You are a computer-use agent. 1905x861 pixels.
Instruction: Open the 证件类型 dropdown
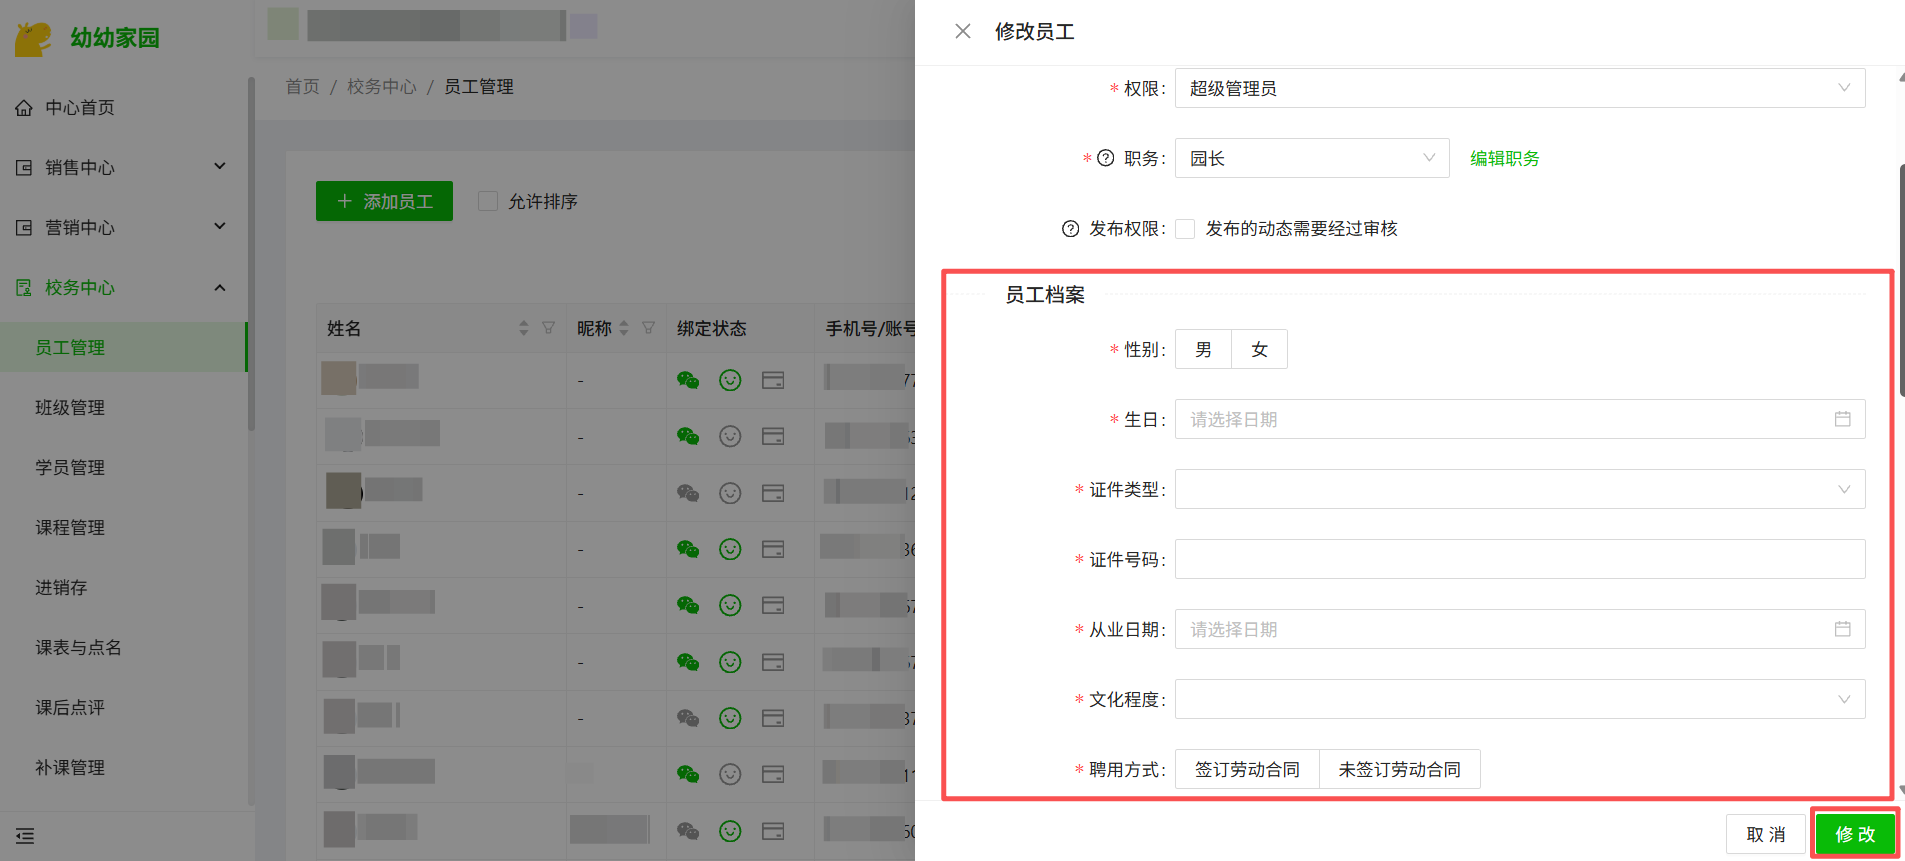click(1519, 489)
